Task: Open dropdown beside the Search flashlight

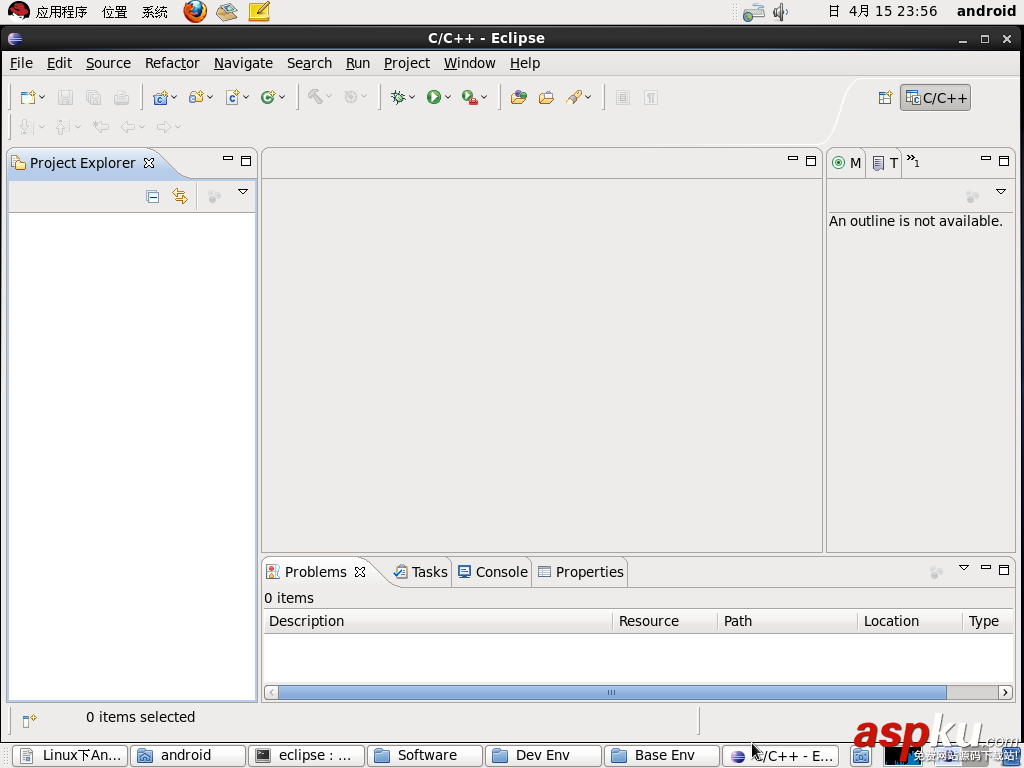Action: (588, 97)
